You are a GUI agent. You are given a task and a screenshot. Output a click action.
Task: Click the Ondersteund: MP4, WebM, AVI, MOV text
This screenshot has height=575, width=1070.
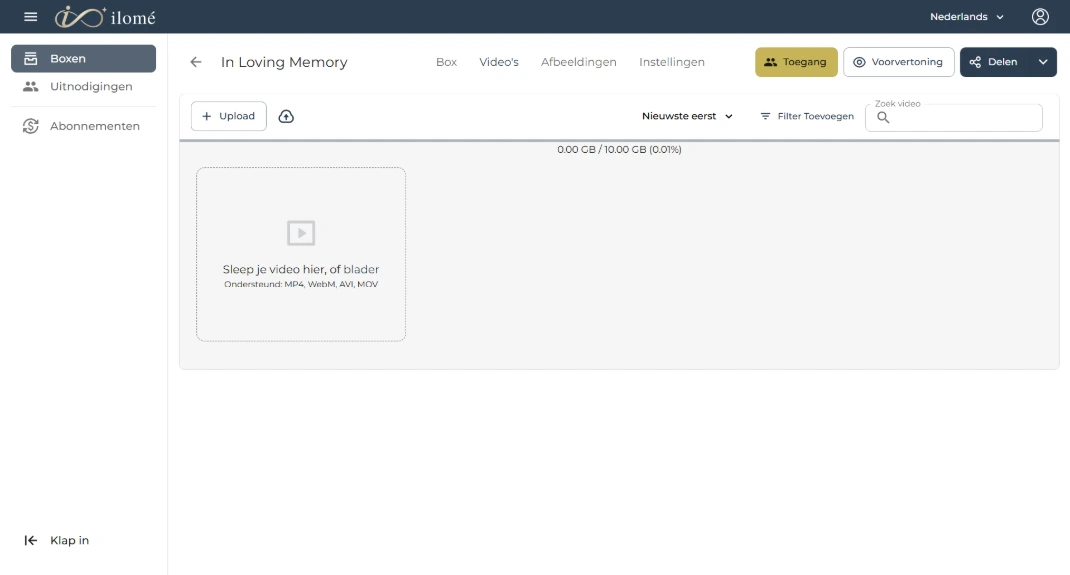301,284
